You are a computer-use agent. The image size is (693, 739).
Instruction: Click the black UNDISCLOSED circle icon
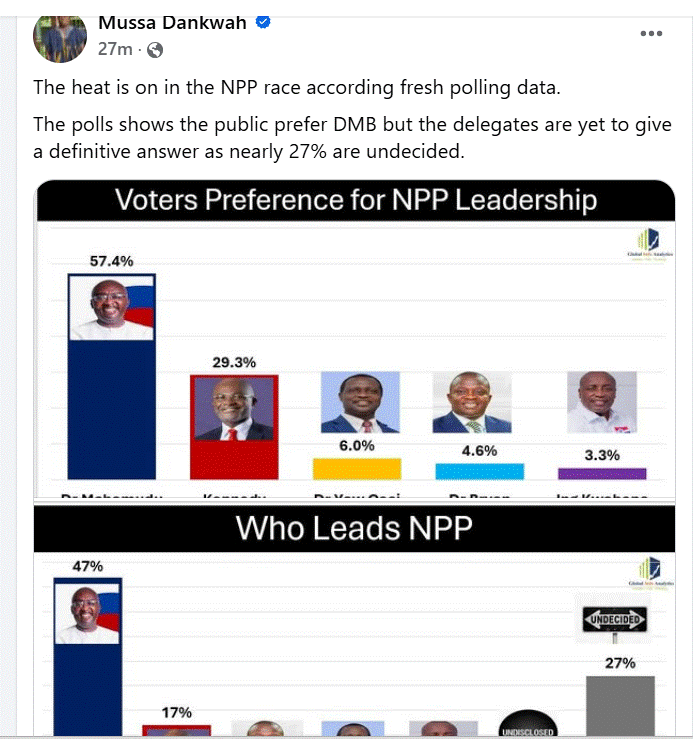pyautogui.click(x=528, y=724)
